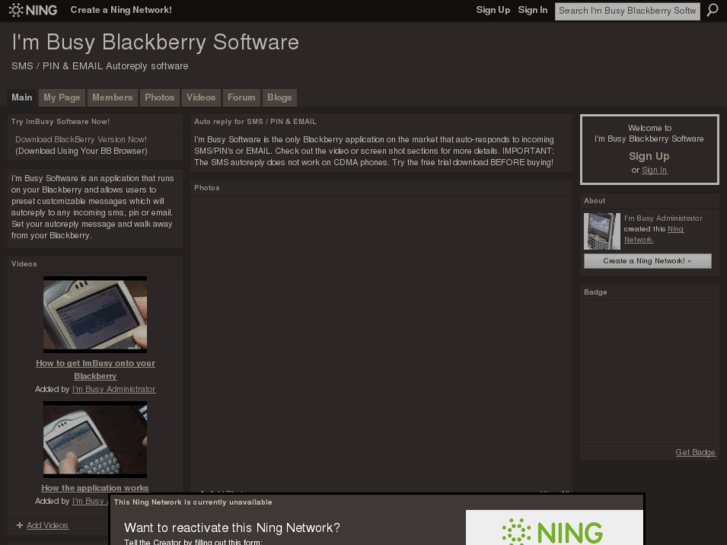
Task: Click the Get Badge link
Action: 695,452
